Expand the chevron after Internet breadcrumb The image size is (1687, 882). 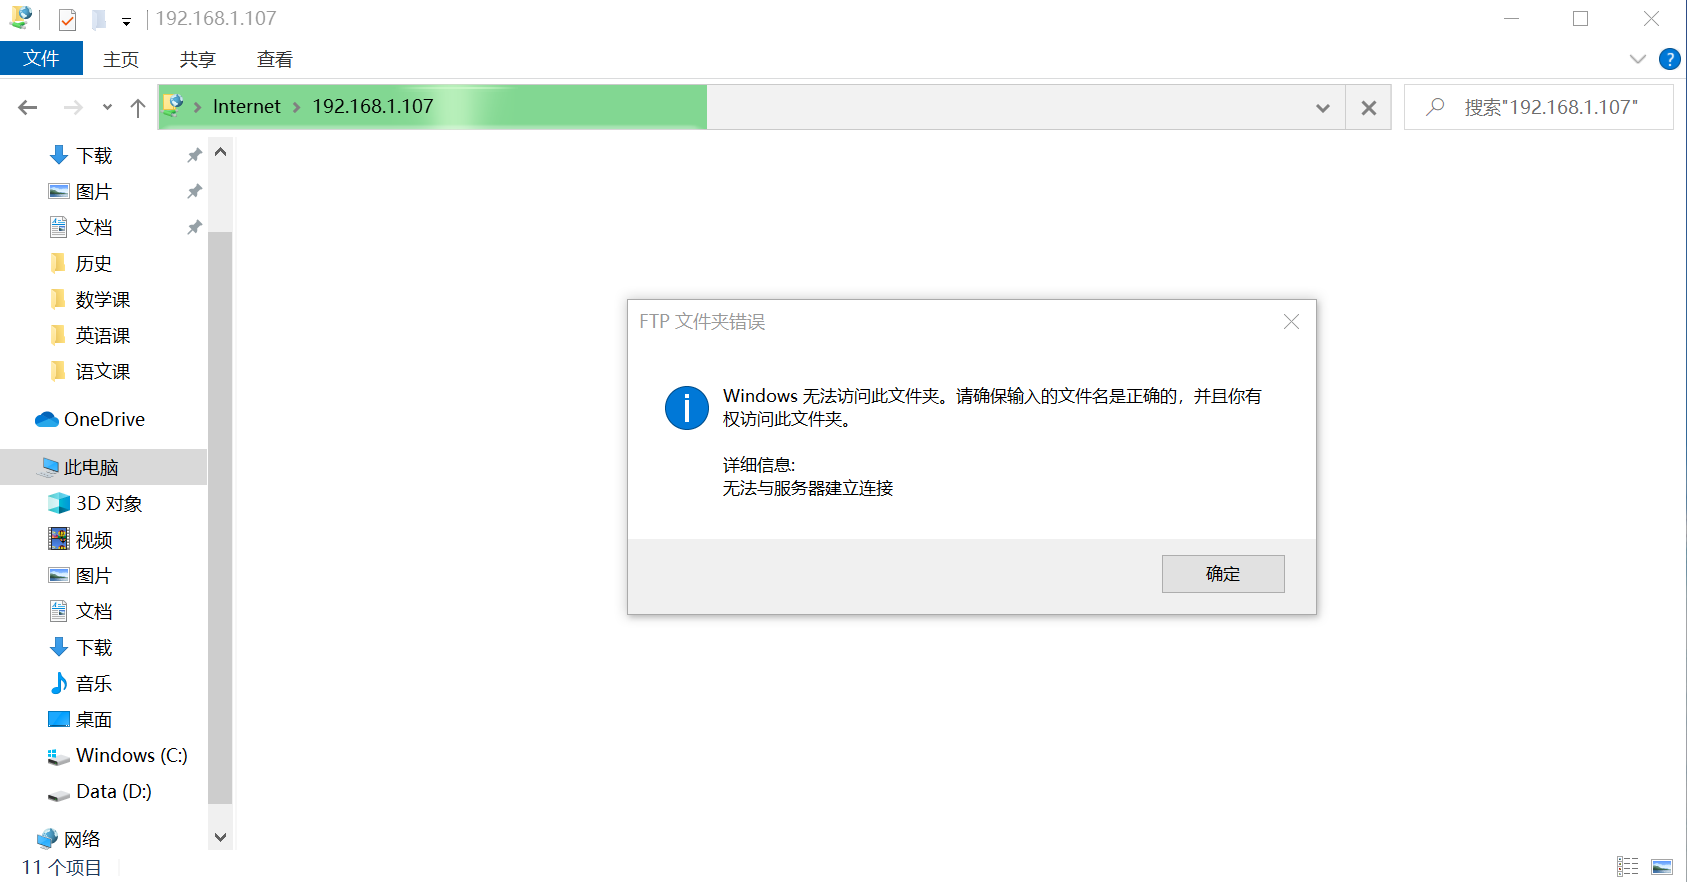[297, 108]
